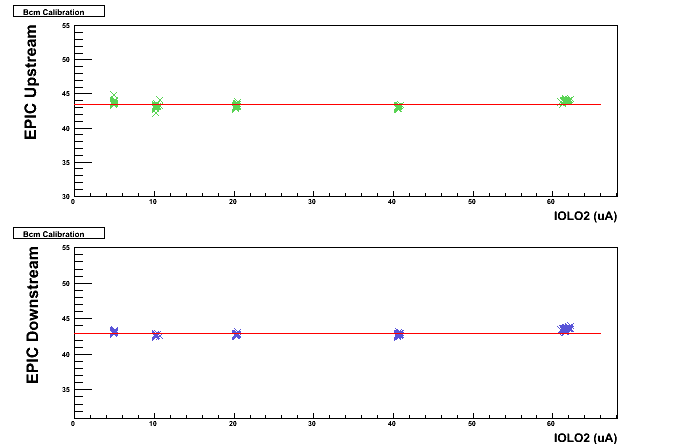Viewport: 692px width, 444px height.
Task: Select the blue data cluster near 10 uA
Action: tap(157, 335)
